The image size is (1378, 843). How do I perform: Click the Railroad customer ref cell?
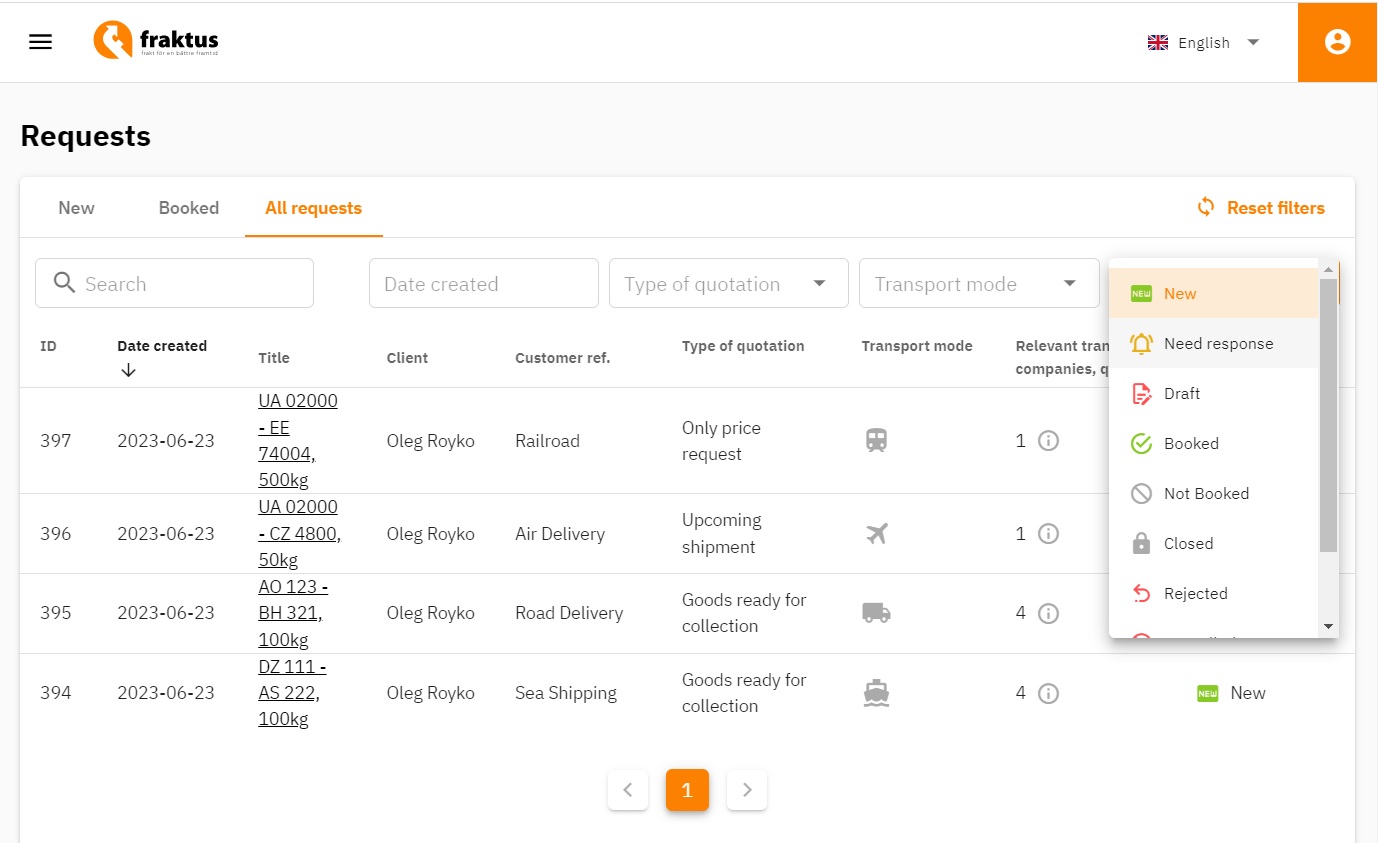pos(547,440)
